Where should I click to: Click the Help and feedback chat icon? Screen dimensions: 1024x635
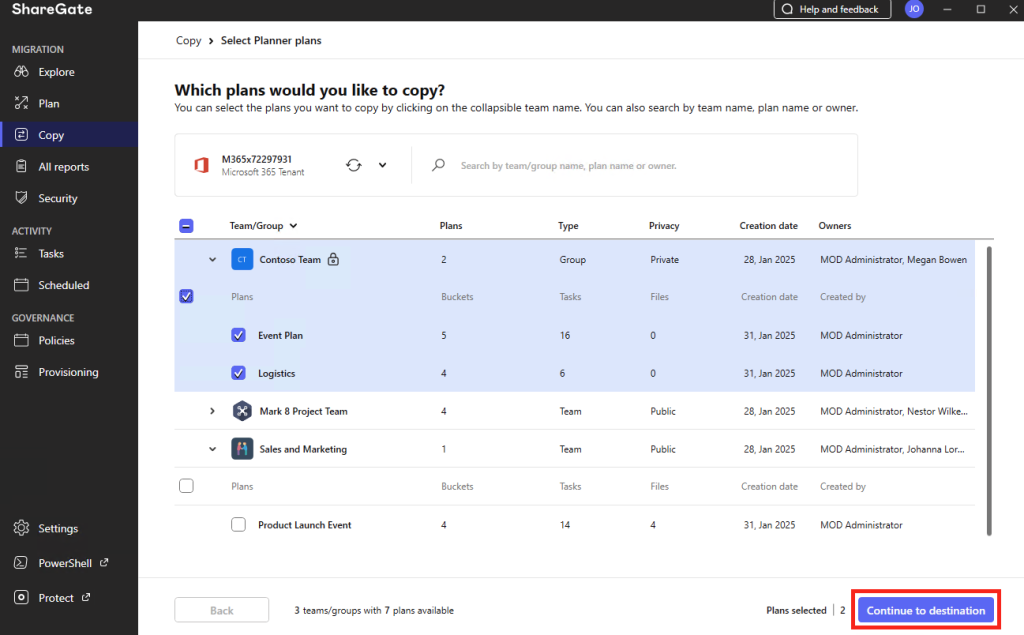point(788,9)
